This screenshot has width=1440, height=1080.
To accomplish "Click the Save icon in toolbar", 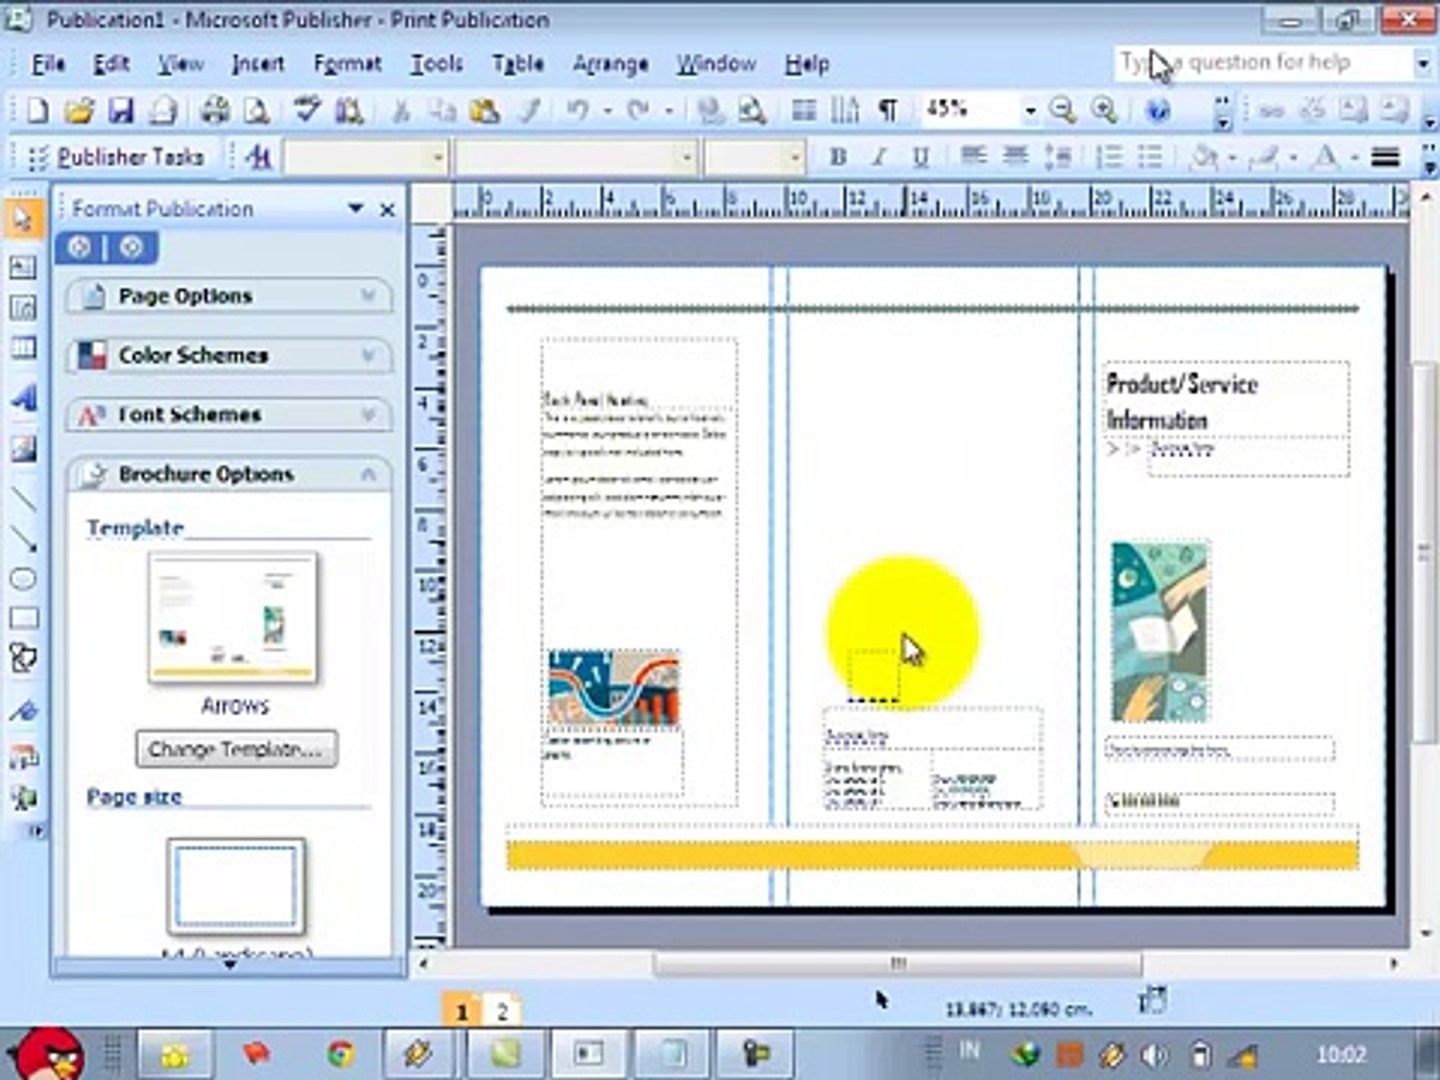I will [121, 110].
